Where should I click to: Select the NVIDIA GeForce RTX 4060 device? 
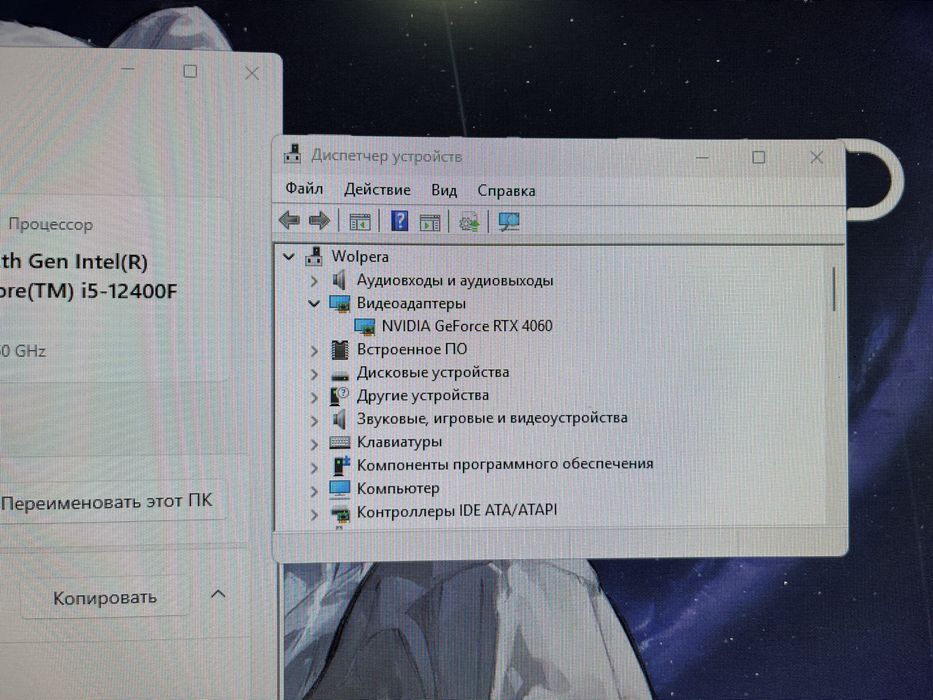(x=467, y=326)
